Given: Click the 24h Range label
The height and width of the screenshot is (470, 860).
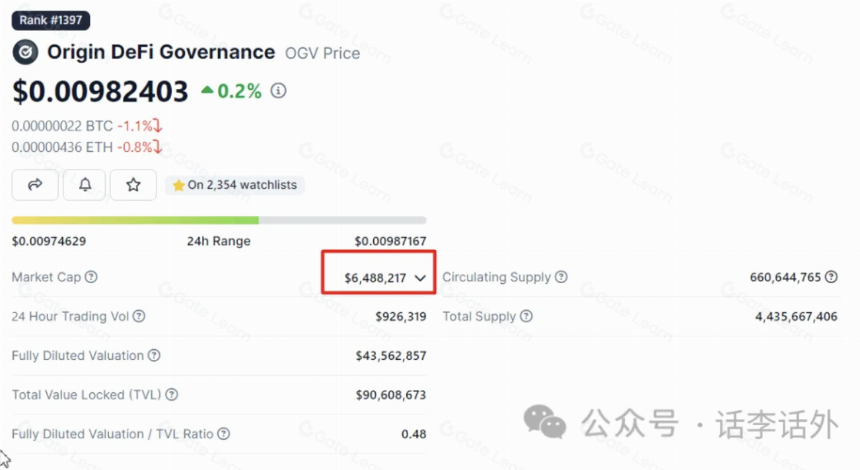Looking at the screenshot, I should (x=219, y=241).
